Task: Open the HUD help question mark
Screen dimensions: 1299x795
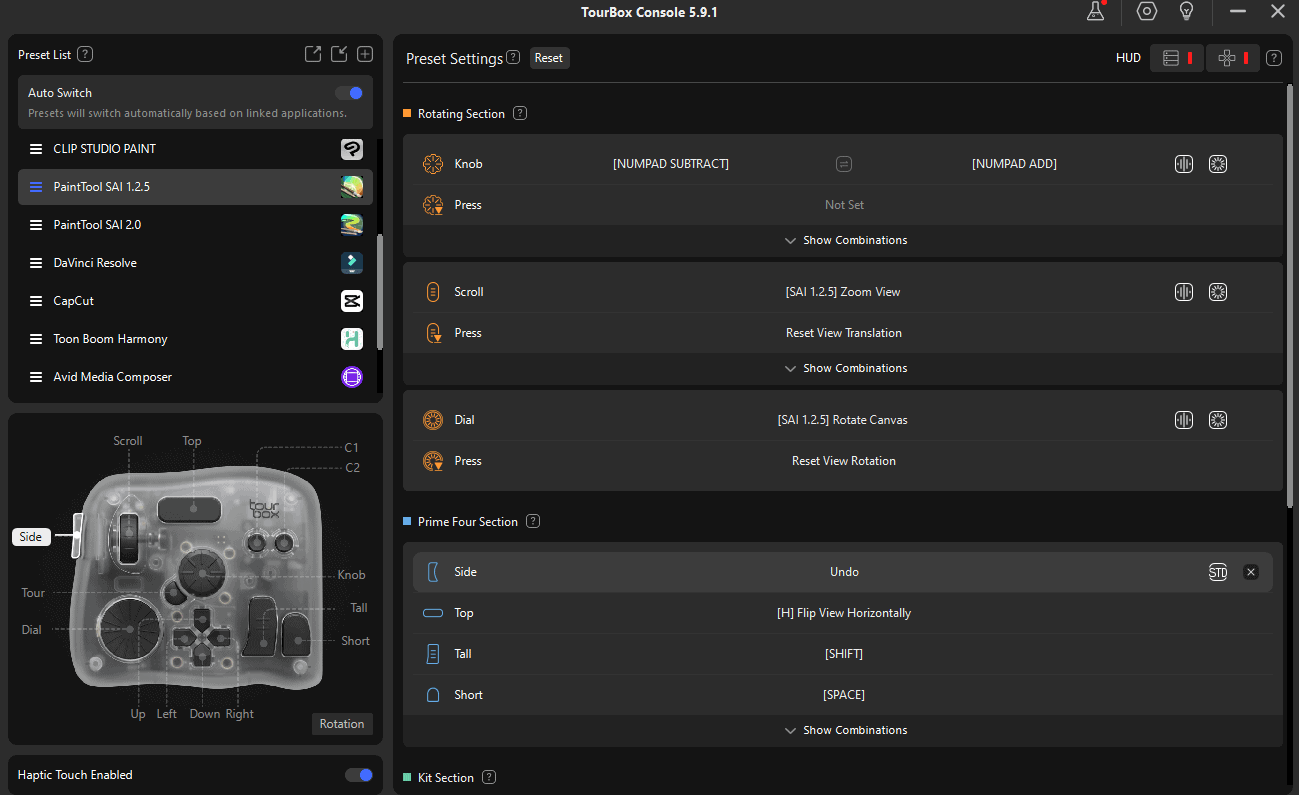Action: click(x=1273, y=58)
